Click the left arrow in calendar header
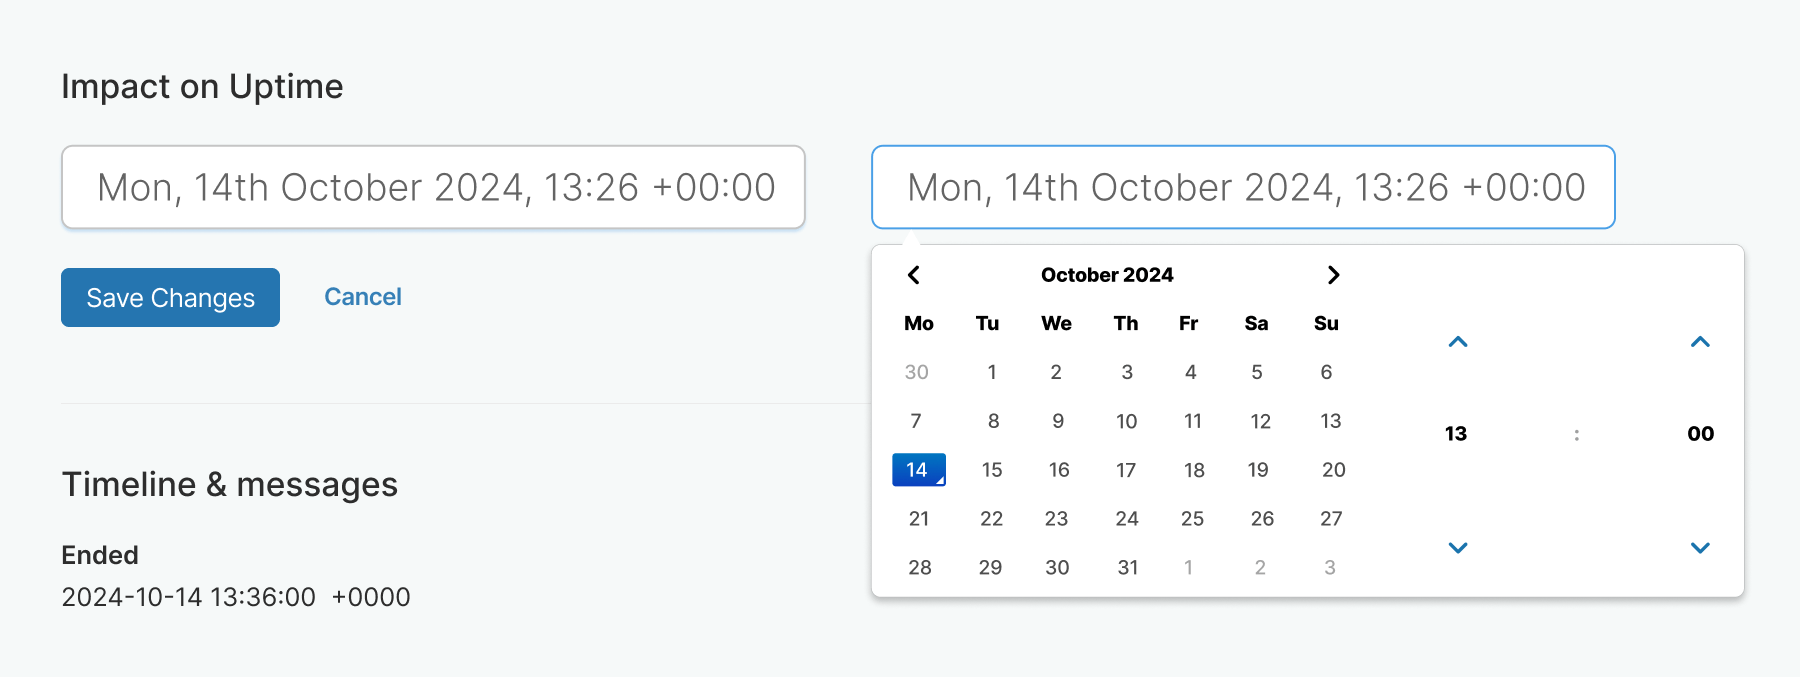 915,275
